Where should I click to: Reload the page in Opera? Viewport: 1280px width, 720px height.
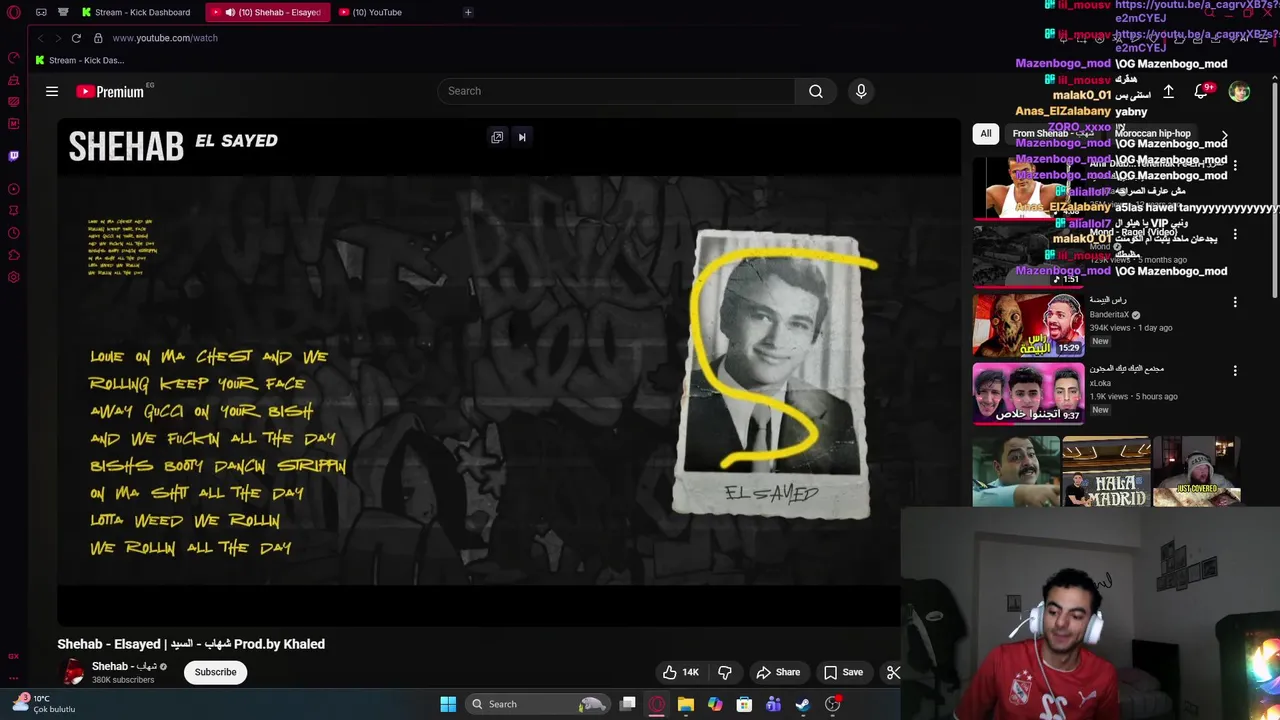76,38
